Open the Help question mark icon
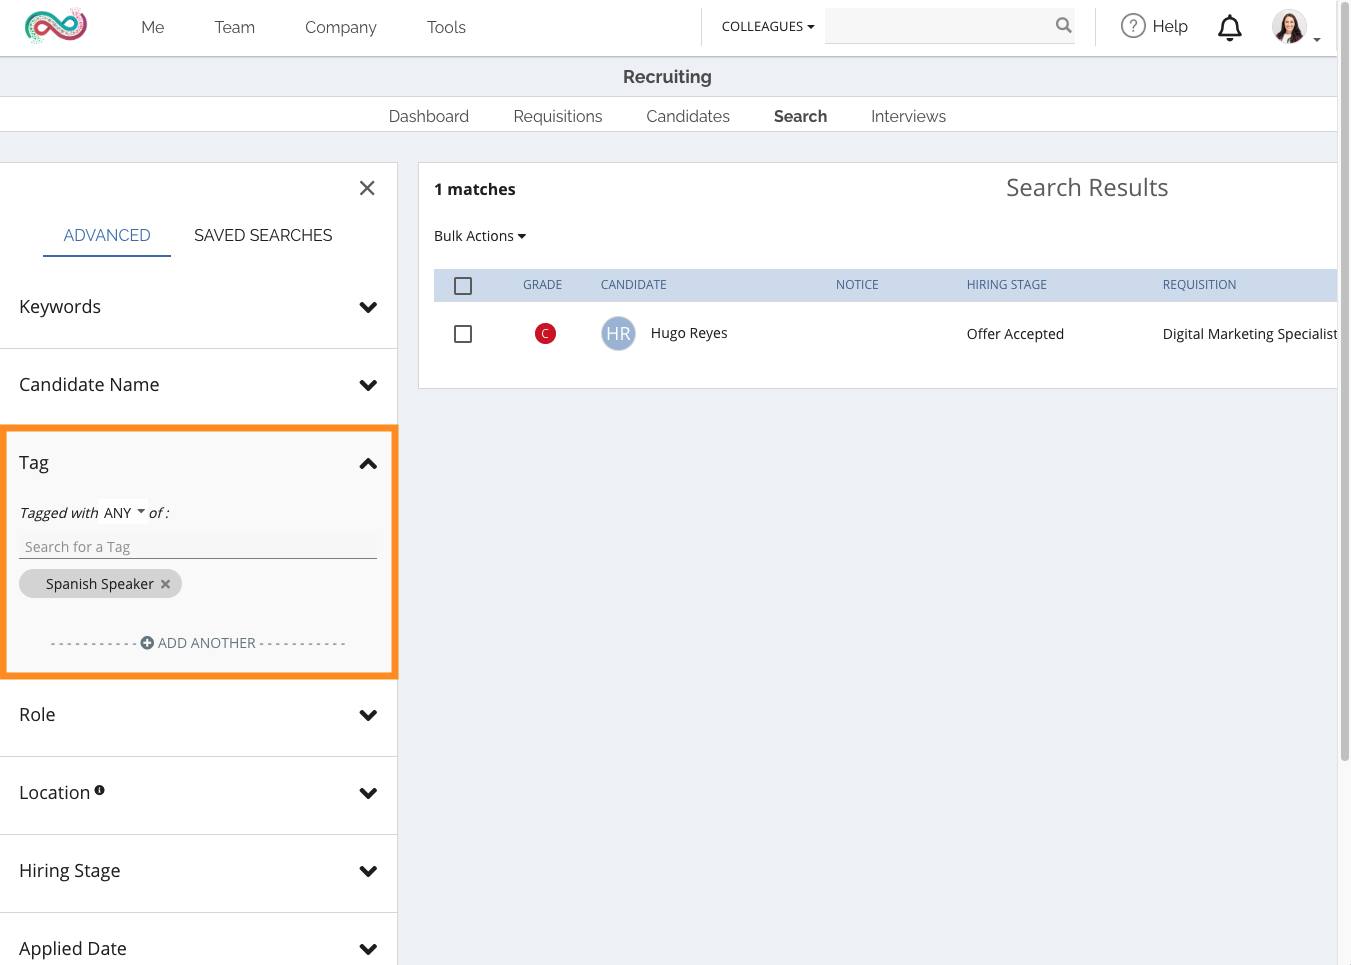Screen dimensions: 1351x965 [1132, 26]
